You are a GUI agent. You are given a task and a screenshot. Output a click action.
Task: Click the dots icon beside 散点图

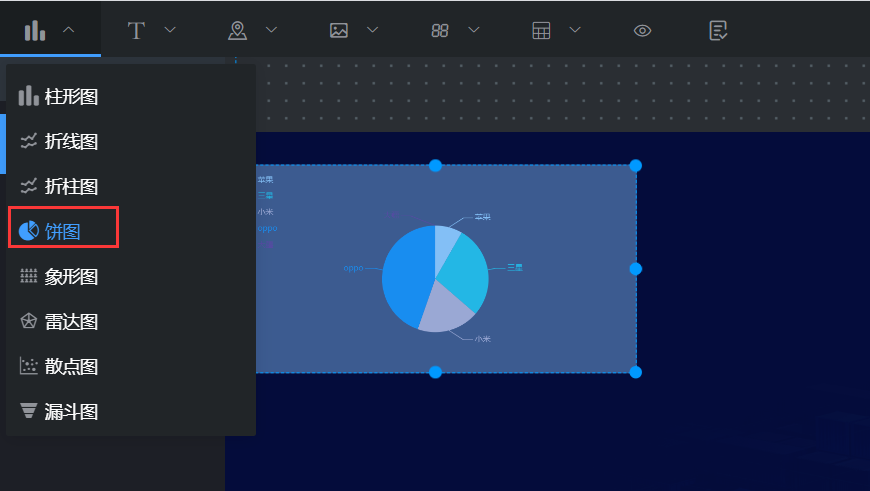(28, 366)
